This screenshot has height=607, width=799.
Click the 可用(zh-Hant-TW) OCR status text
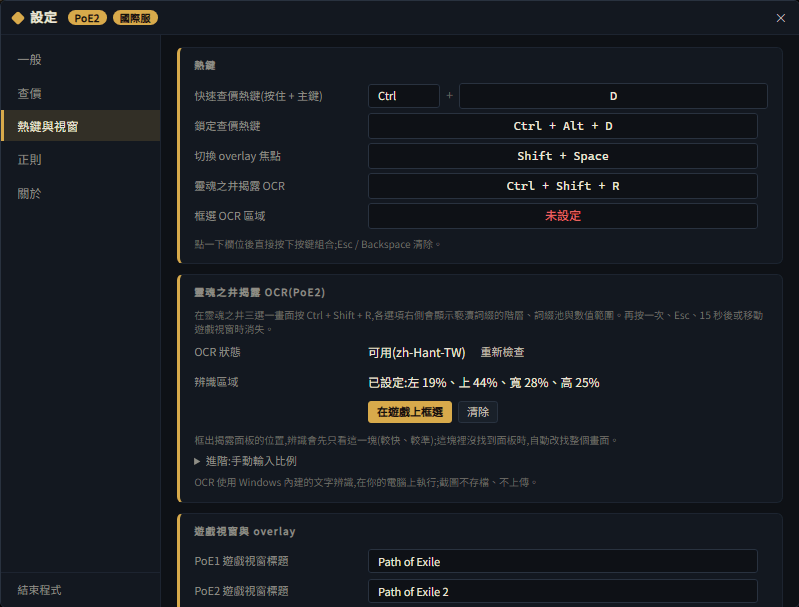click(x=416, y=352)
